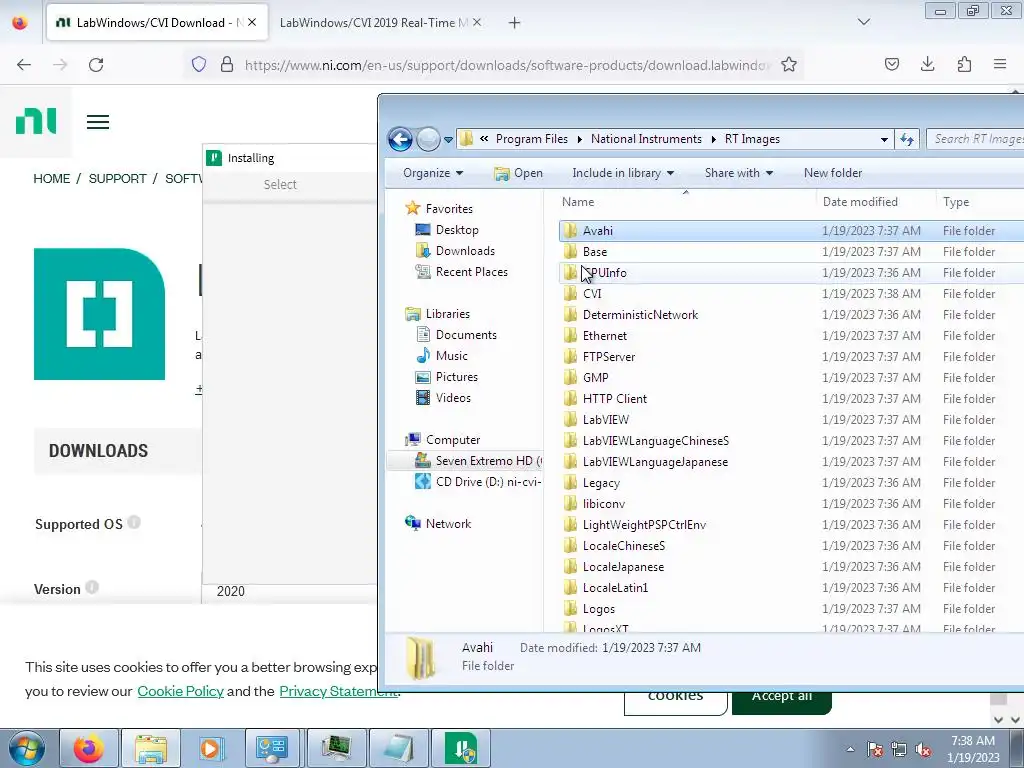The image size is (1024, 768).
Task: Reload the page in Firefox
Action: [96, 65]
